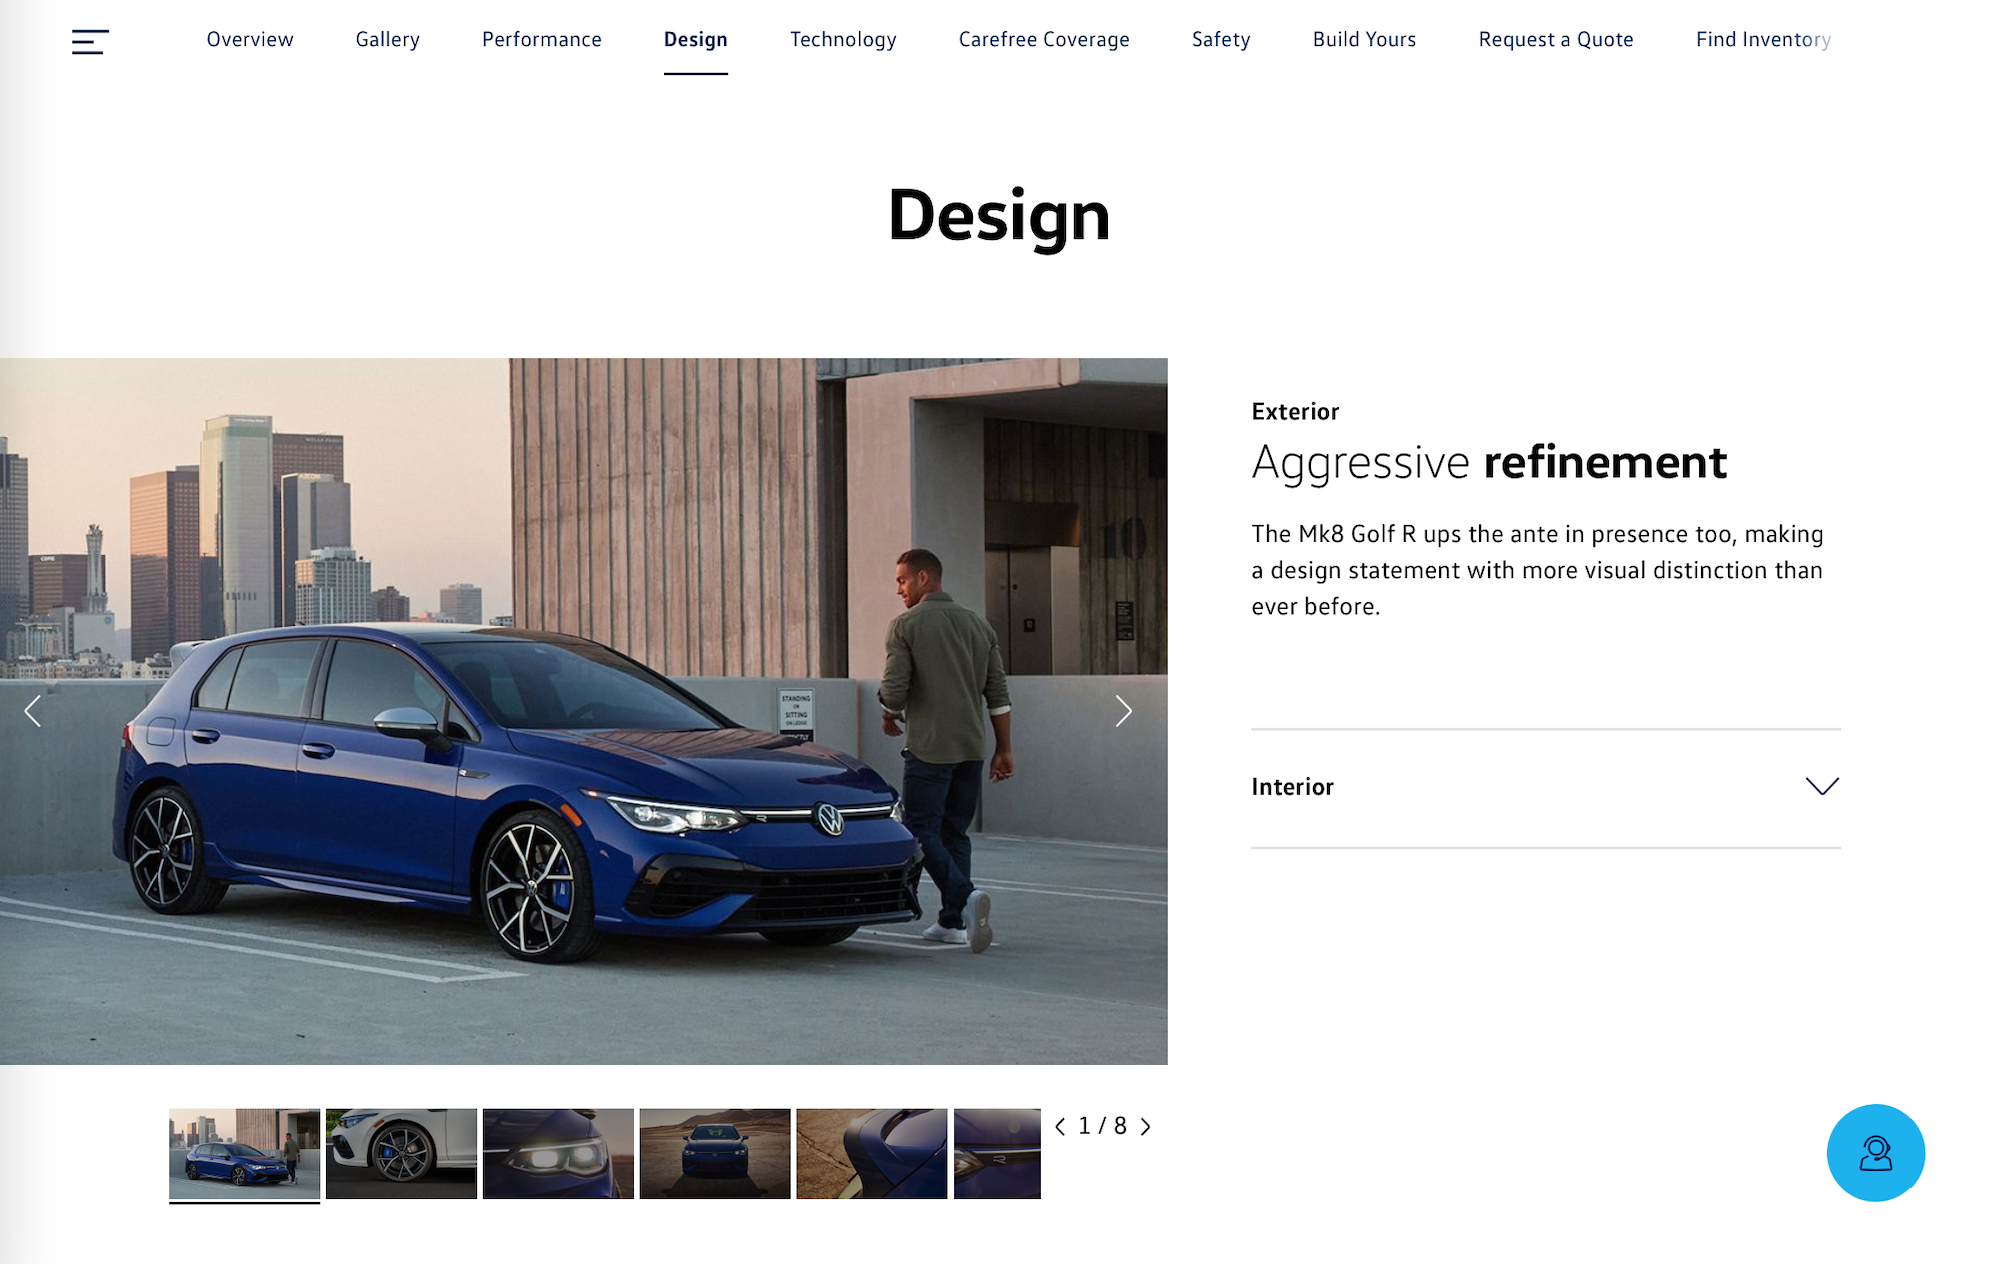Open the Gallery nav item
Image resolution: width=2000 pixels, height=1264 pixels.
(x=387, y=40)
